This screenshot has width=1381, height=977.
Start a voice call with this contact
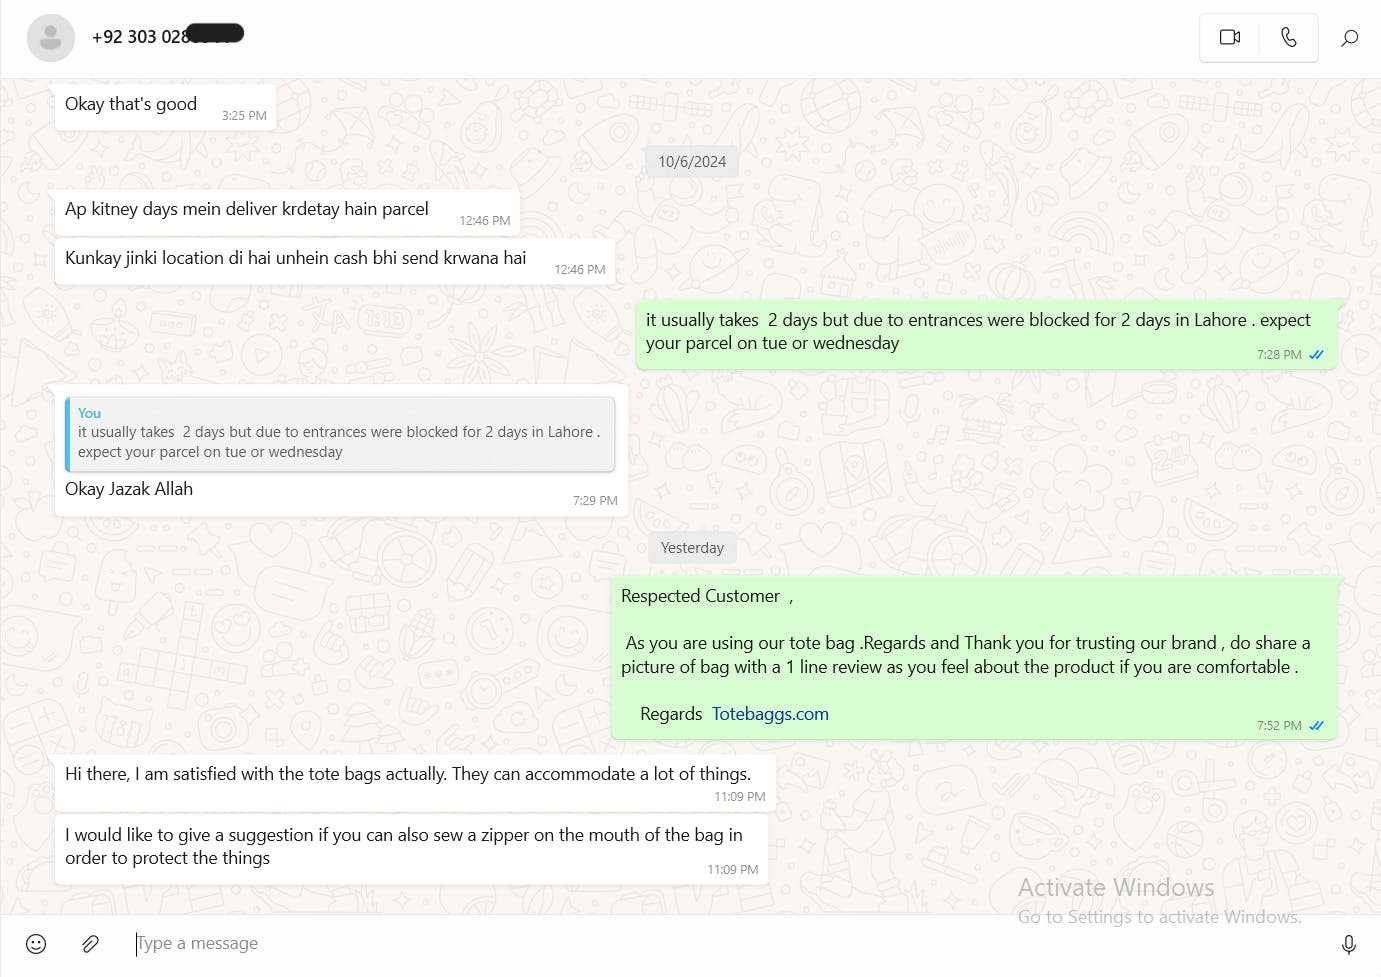[x=1289, y=38]
